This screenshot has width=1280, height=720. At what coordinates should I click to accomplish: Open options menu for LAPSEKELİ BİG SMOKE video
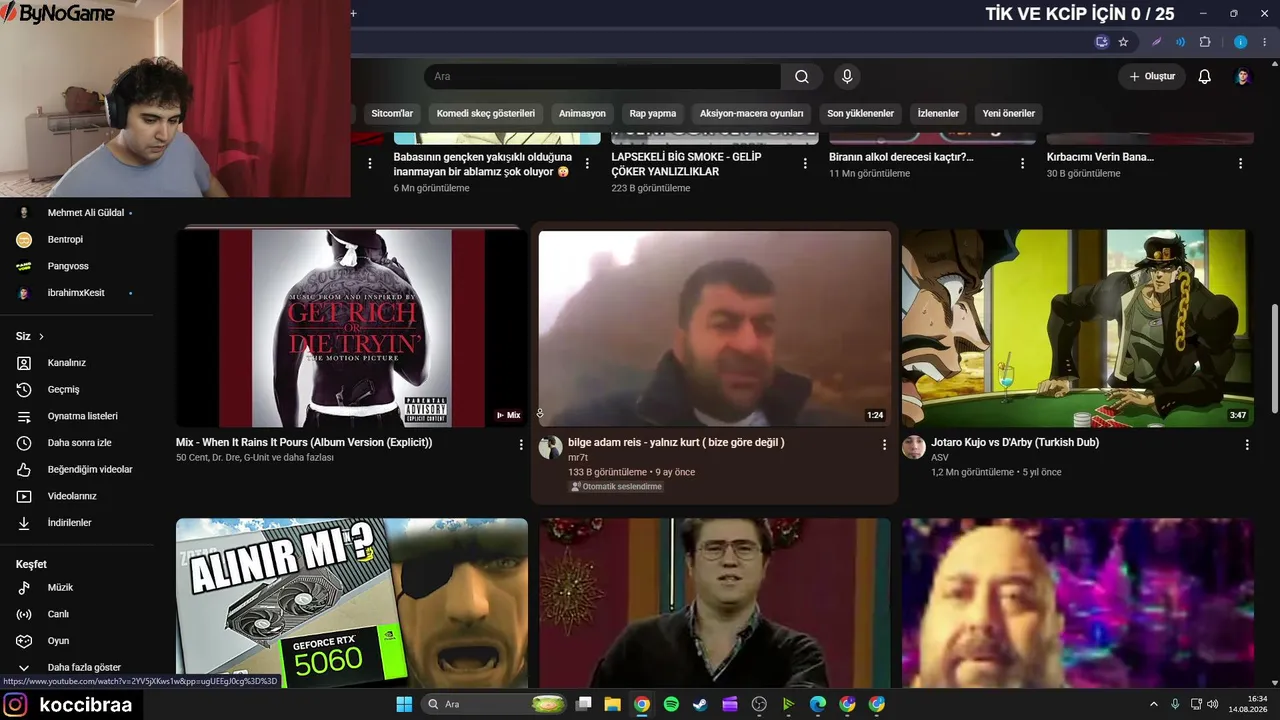click(x=805, y=164)
